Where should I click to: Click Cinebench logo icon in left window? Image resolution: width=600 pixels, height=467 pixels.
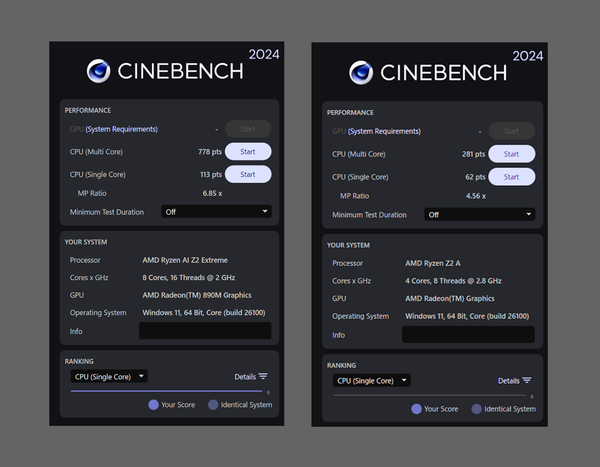click(98, 71)
